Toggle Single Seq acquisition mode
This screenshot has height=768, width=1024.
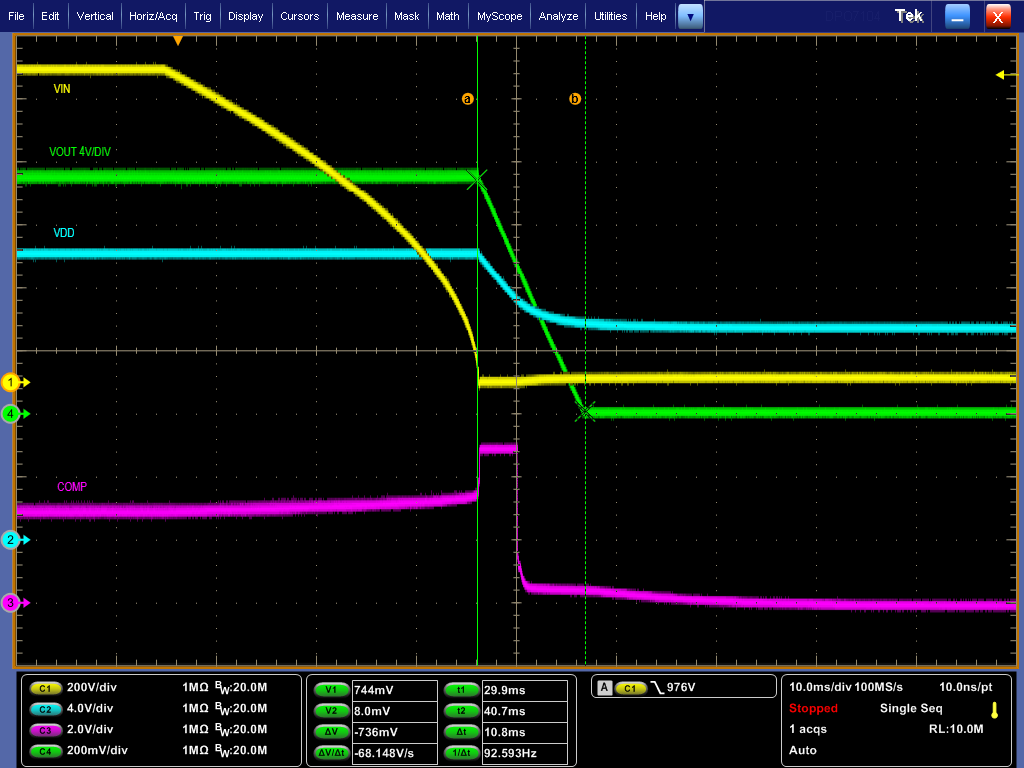click(x=910, y=708)
